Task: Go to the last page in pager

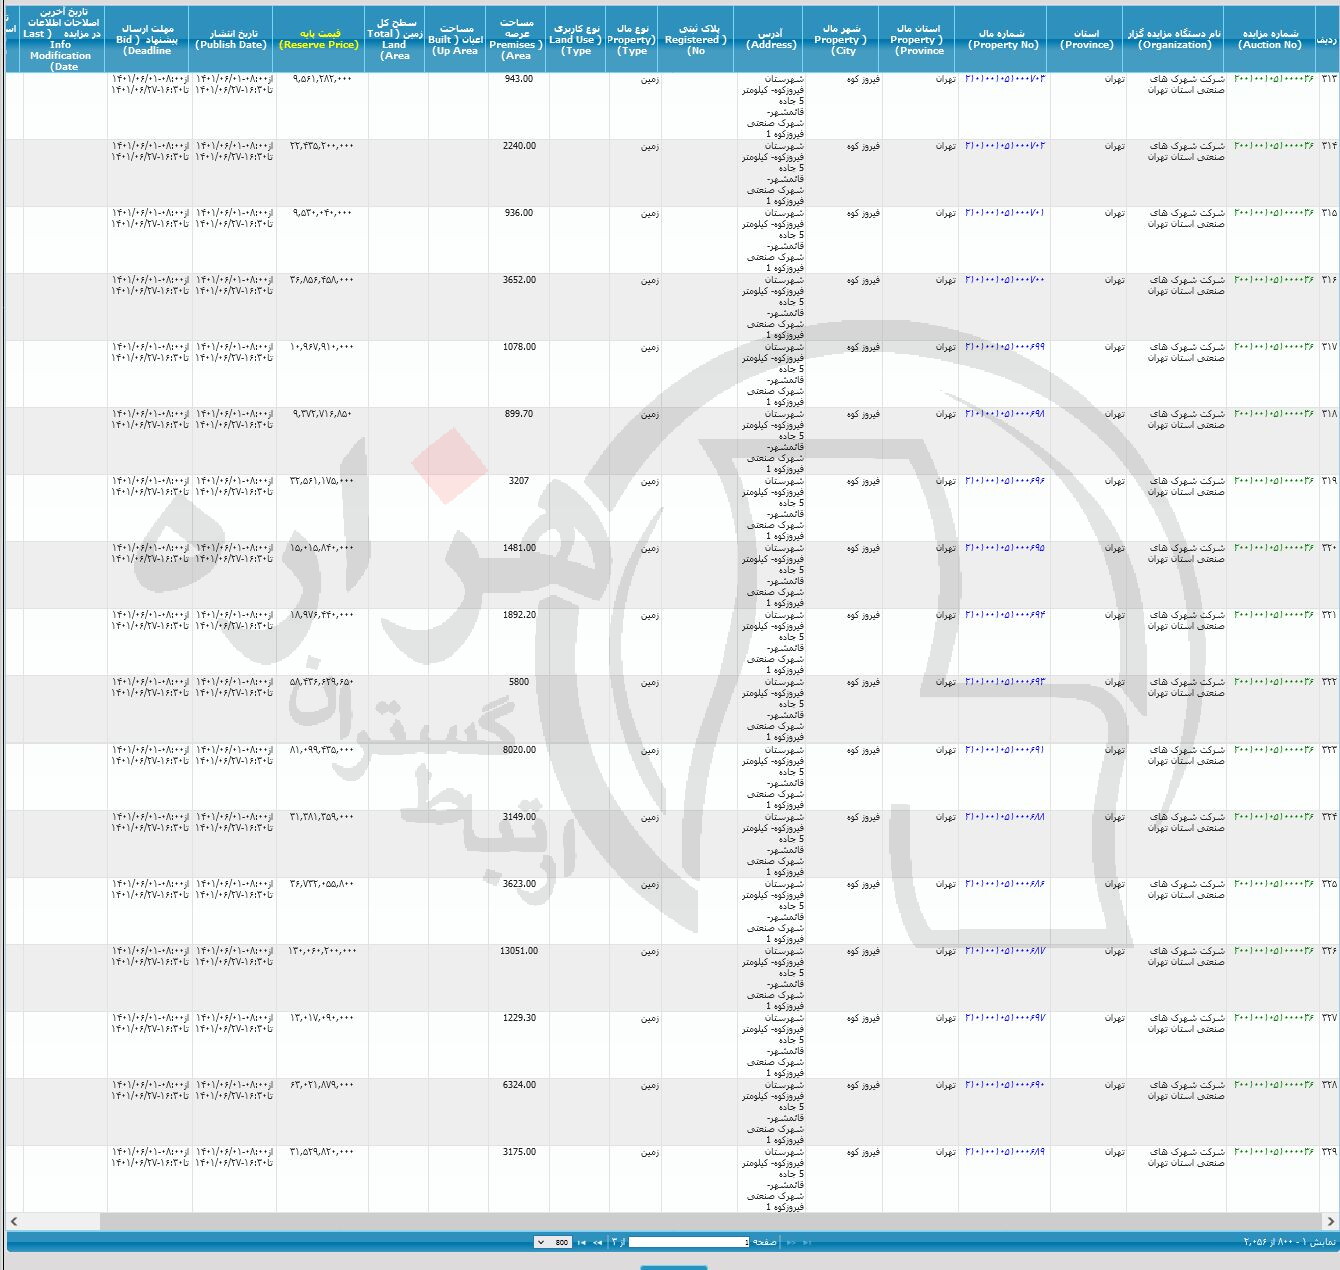Action: (581, 1242)
